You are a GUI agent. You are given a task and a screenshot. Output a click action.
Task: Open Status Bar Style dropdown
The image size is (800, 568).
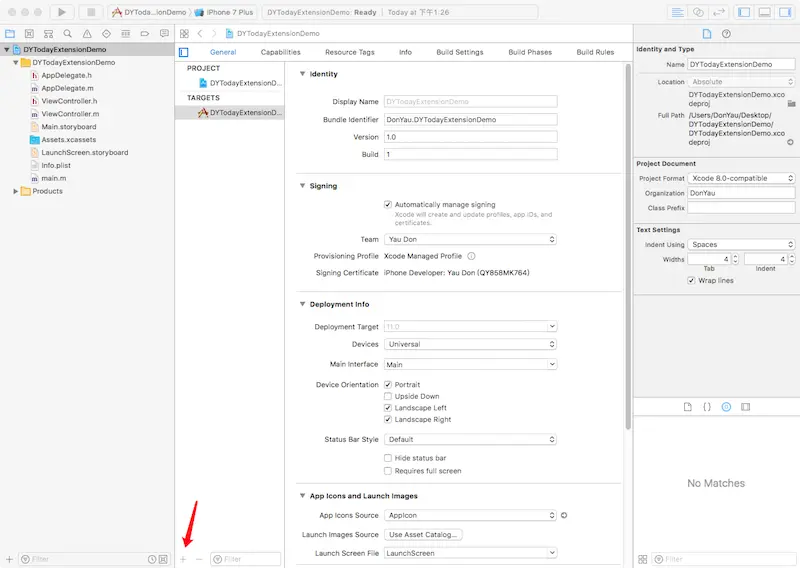point(470,439)
